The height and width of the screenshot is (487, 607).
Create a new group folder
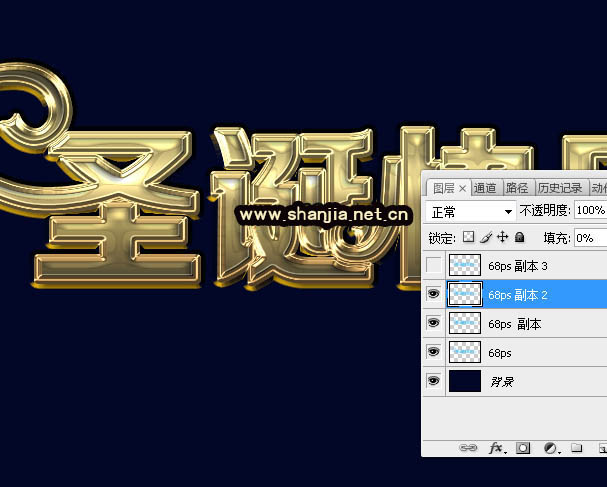coord(576,448)
